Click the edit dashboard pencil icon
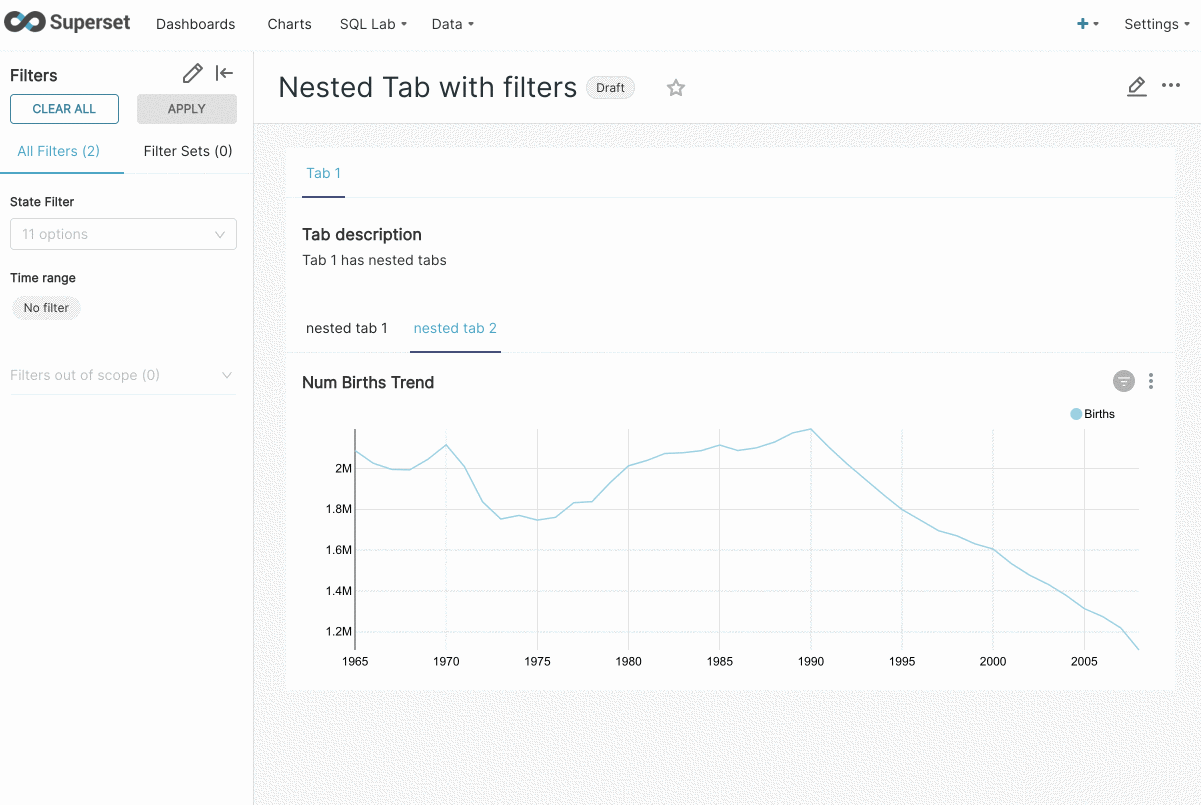The height and width of the screenshot is (805, 1201). coord(1136,87)
